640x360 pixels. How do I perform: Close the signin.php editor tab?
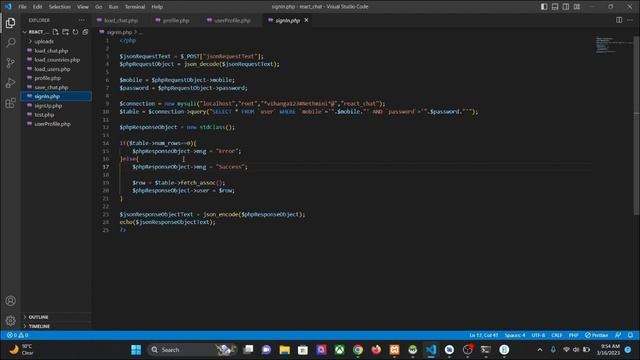coord(306,20)
